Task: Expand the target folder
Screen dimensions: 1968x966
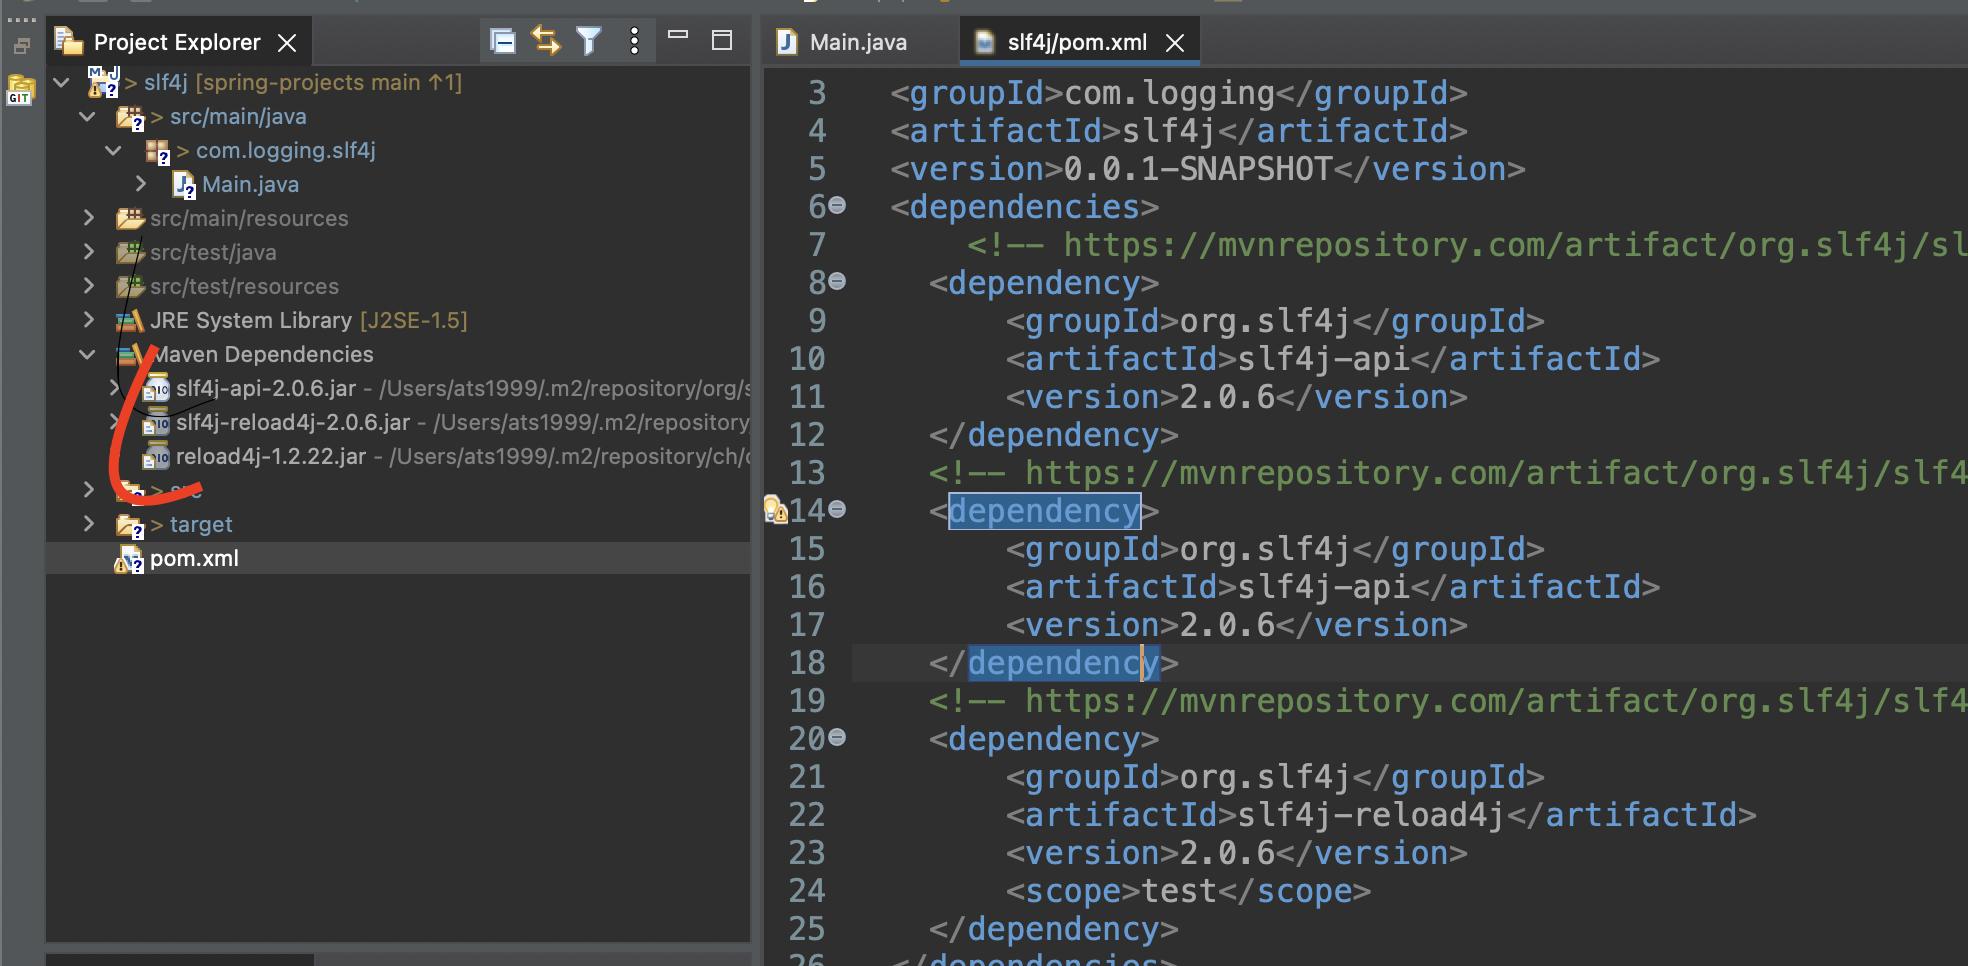Action: (x=88, y=524)
